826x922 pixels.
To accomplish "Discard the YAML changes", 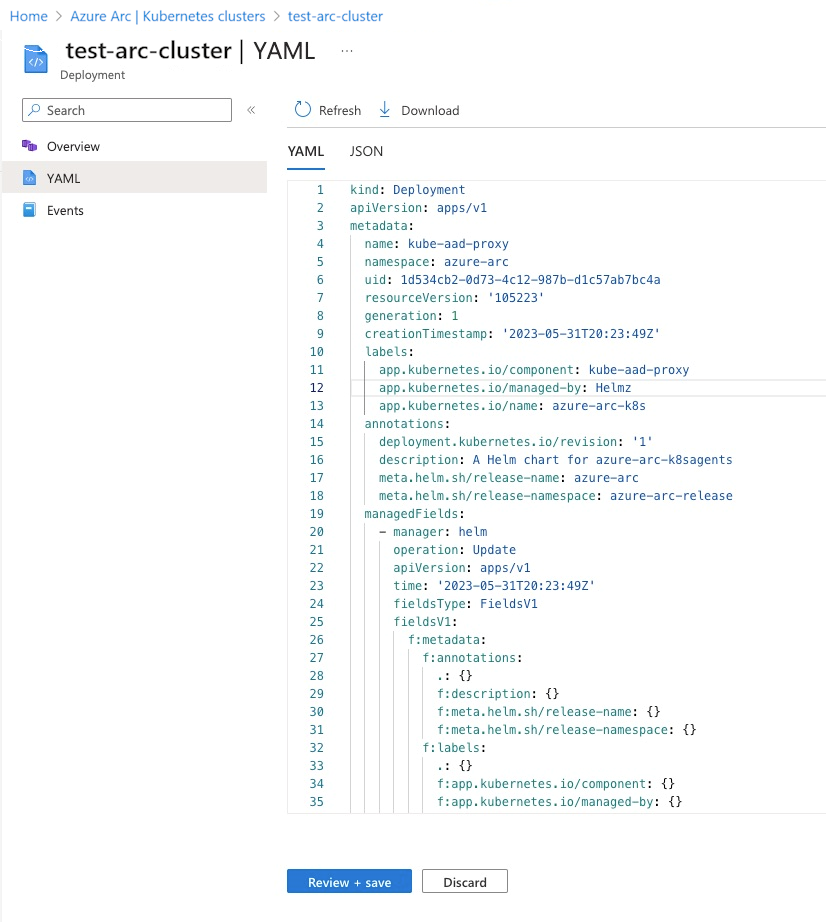I will coord(464,881).
